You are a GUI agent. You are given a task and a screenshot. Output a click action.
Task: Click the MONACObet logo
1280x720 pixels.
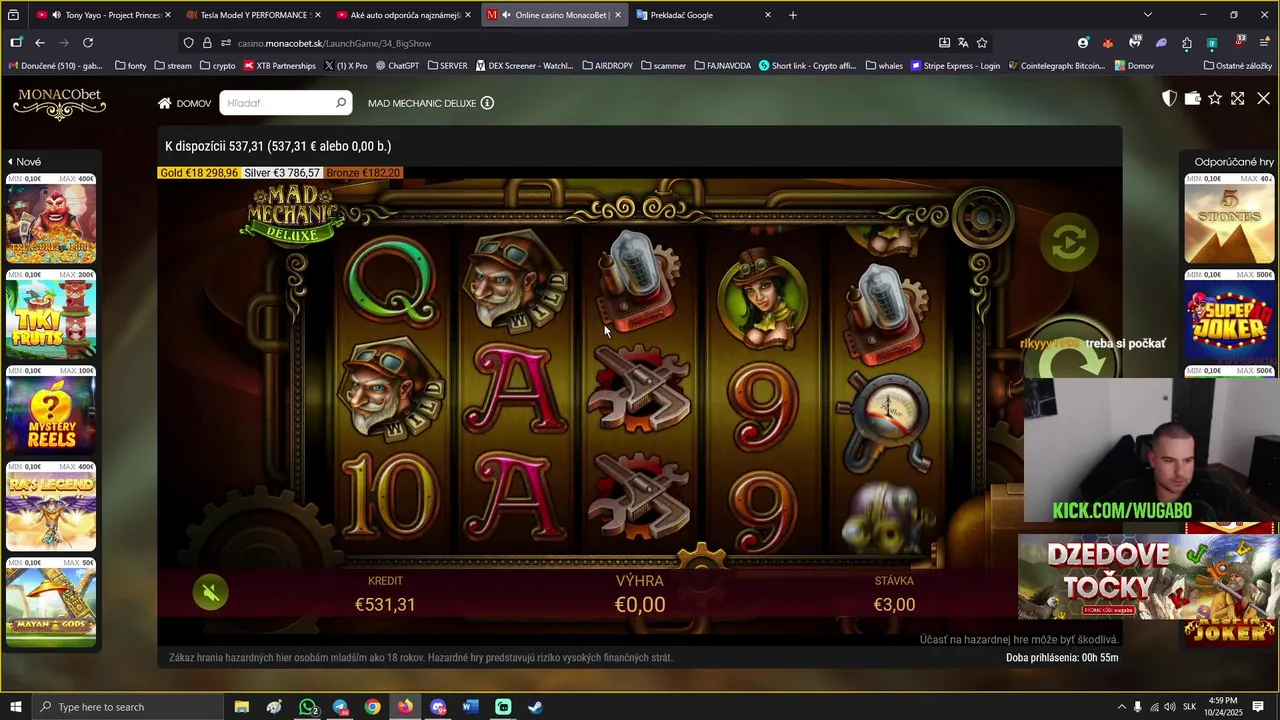[x=59, y=103]
